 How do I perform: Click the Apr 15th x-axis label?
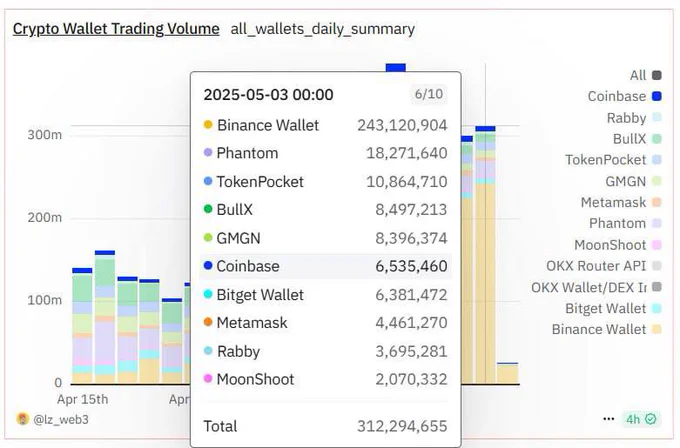click(82, 399)
